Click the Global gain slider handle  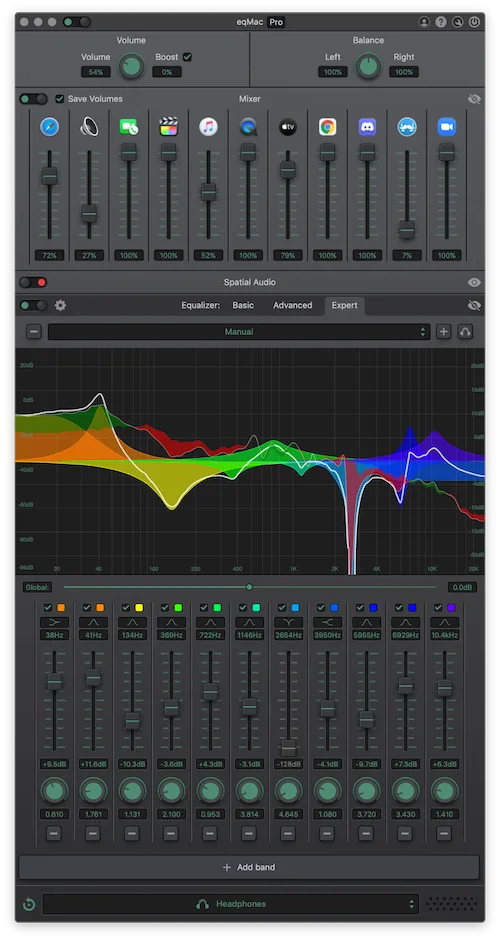click(249, 587)
